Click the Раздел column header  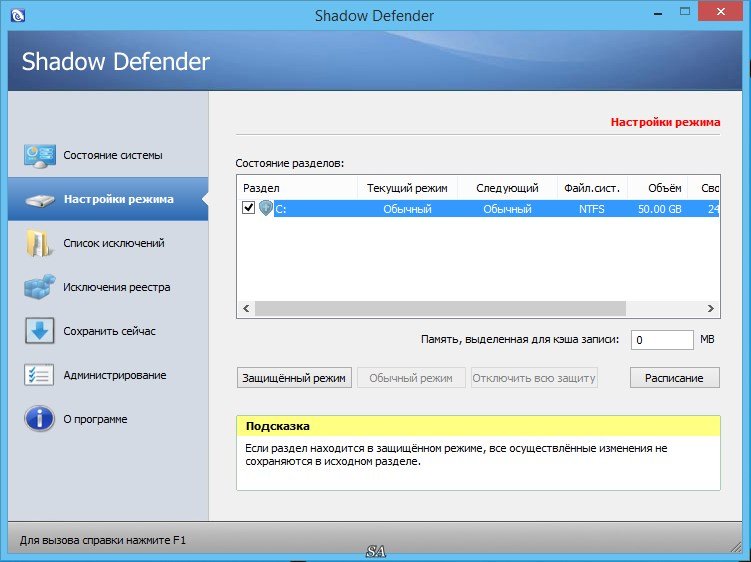297,188
